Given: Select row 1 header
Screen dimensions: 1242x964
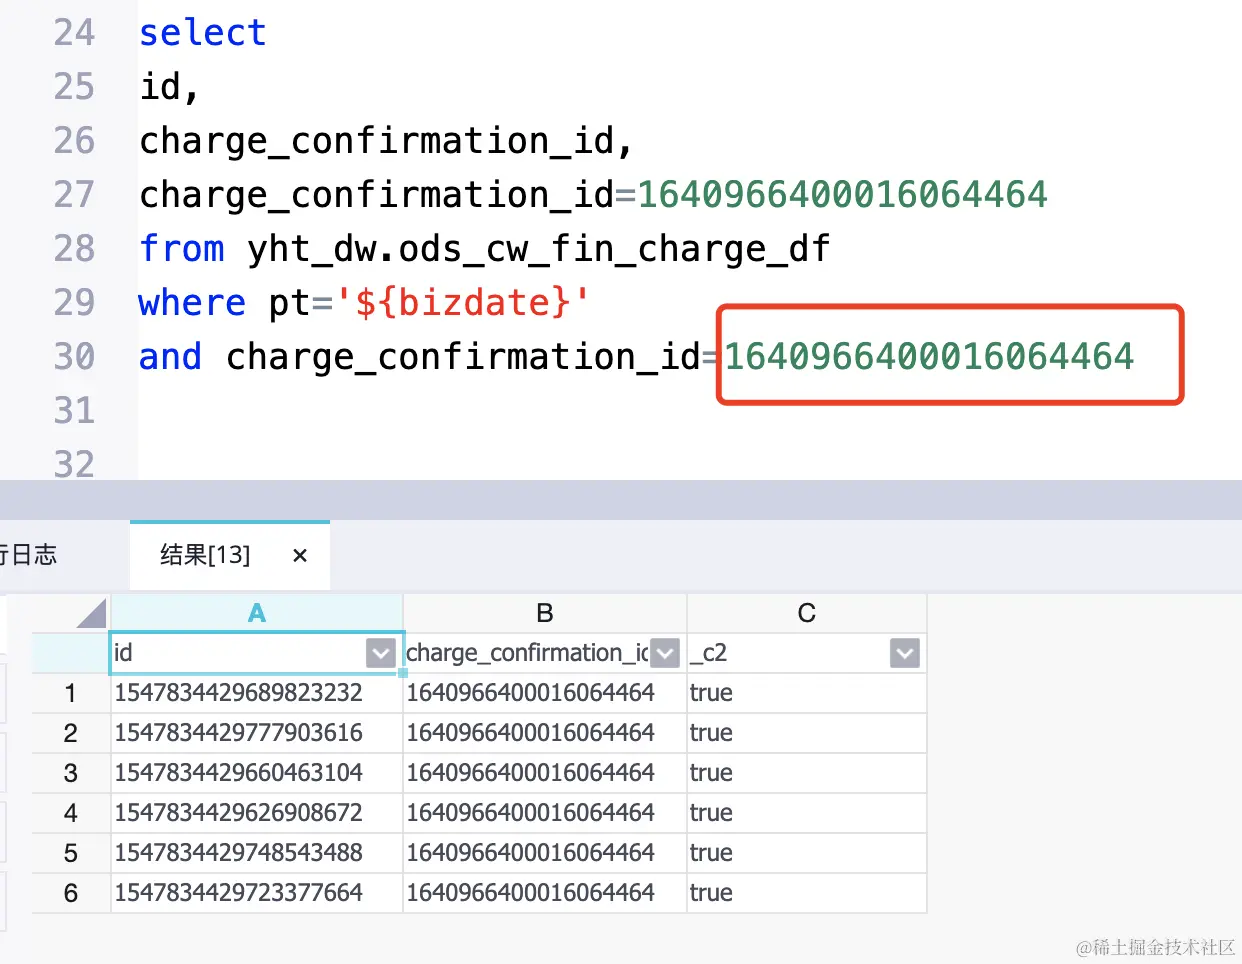Looking at the screenshot, I should 71,693.
